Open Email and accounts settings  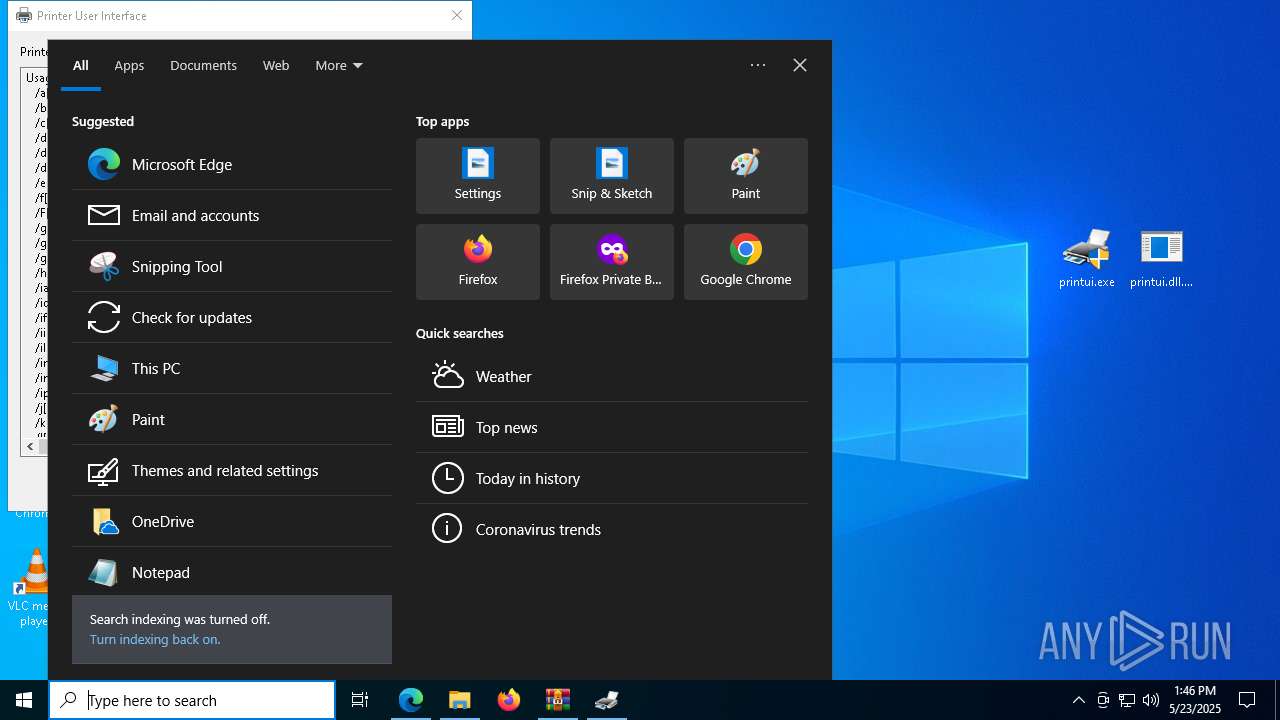pyautogui.click(x=232, y=215)
